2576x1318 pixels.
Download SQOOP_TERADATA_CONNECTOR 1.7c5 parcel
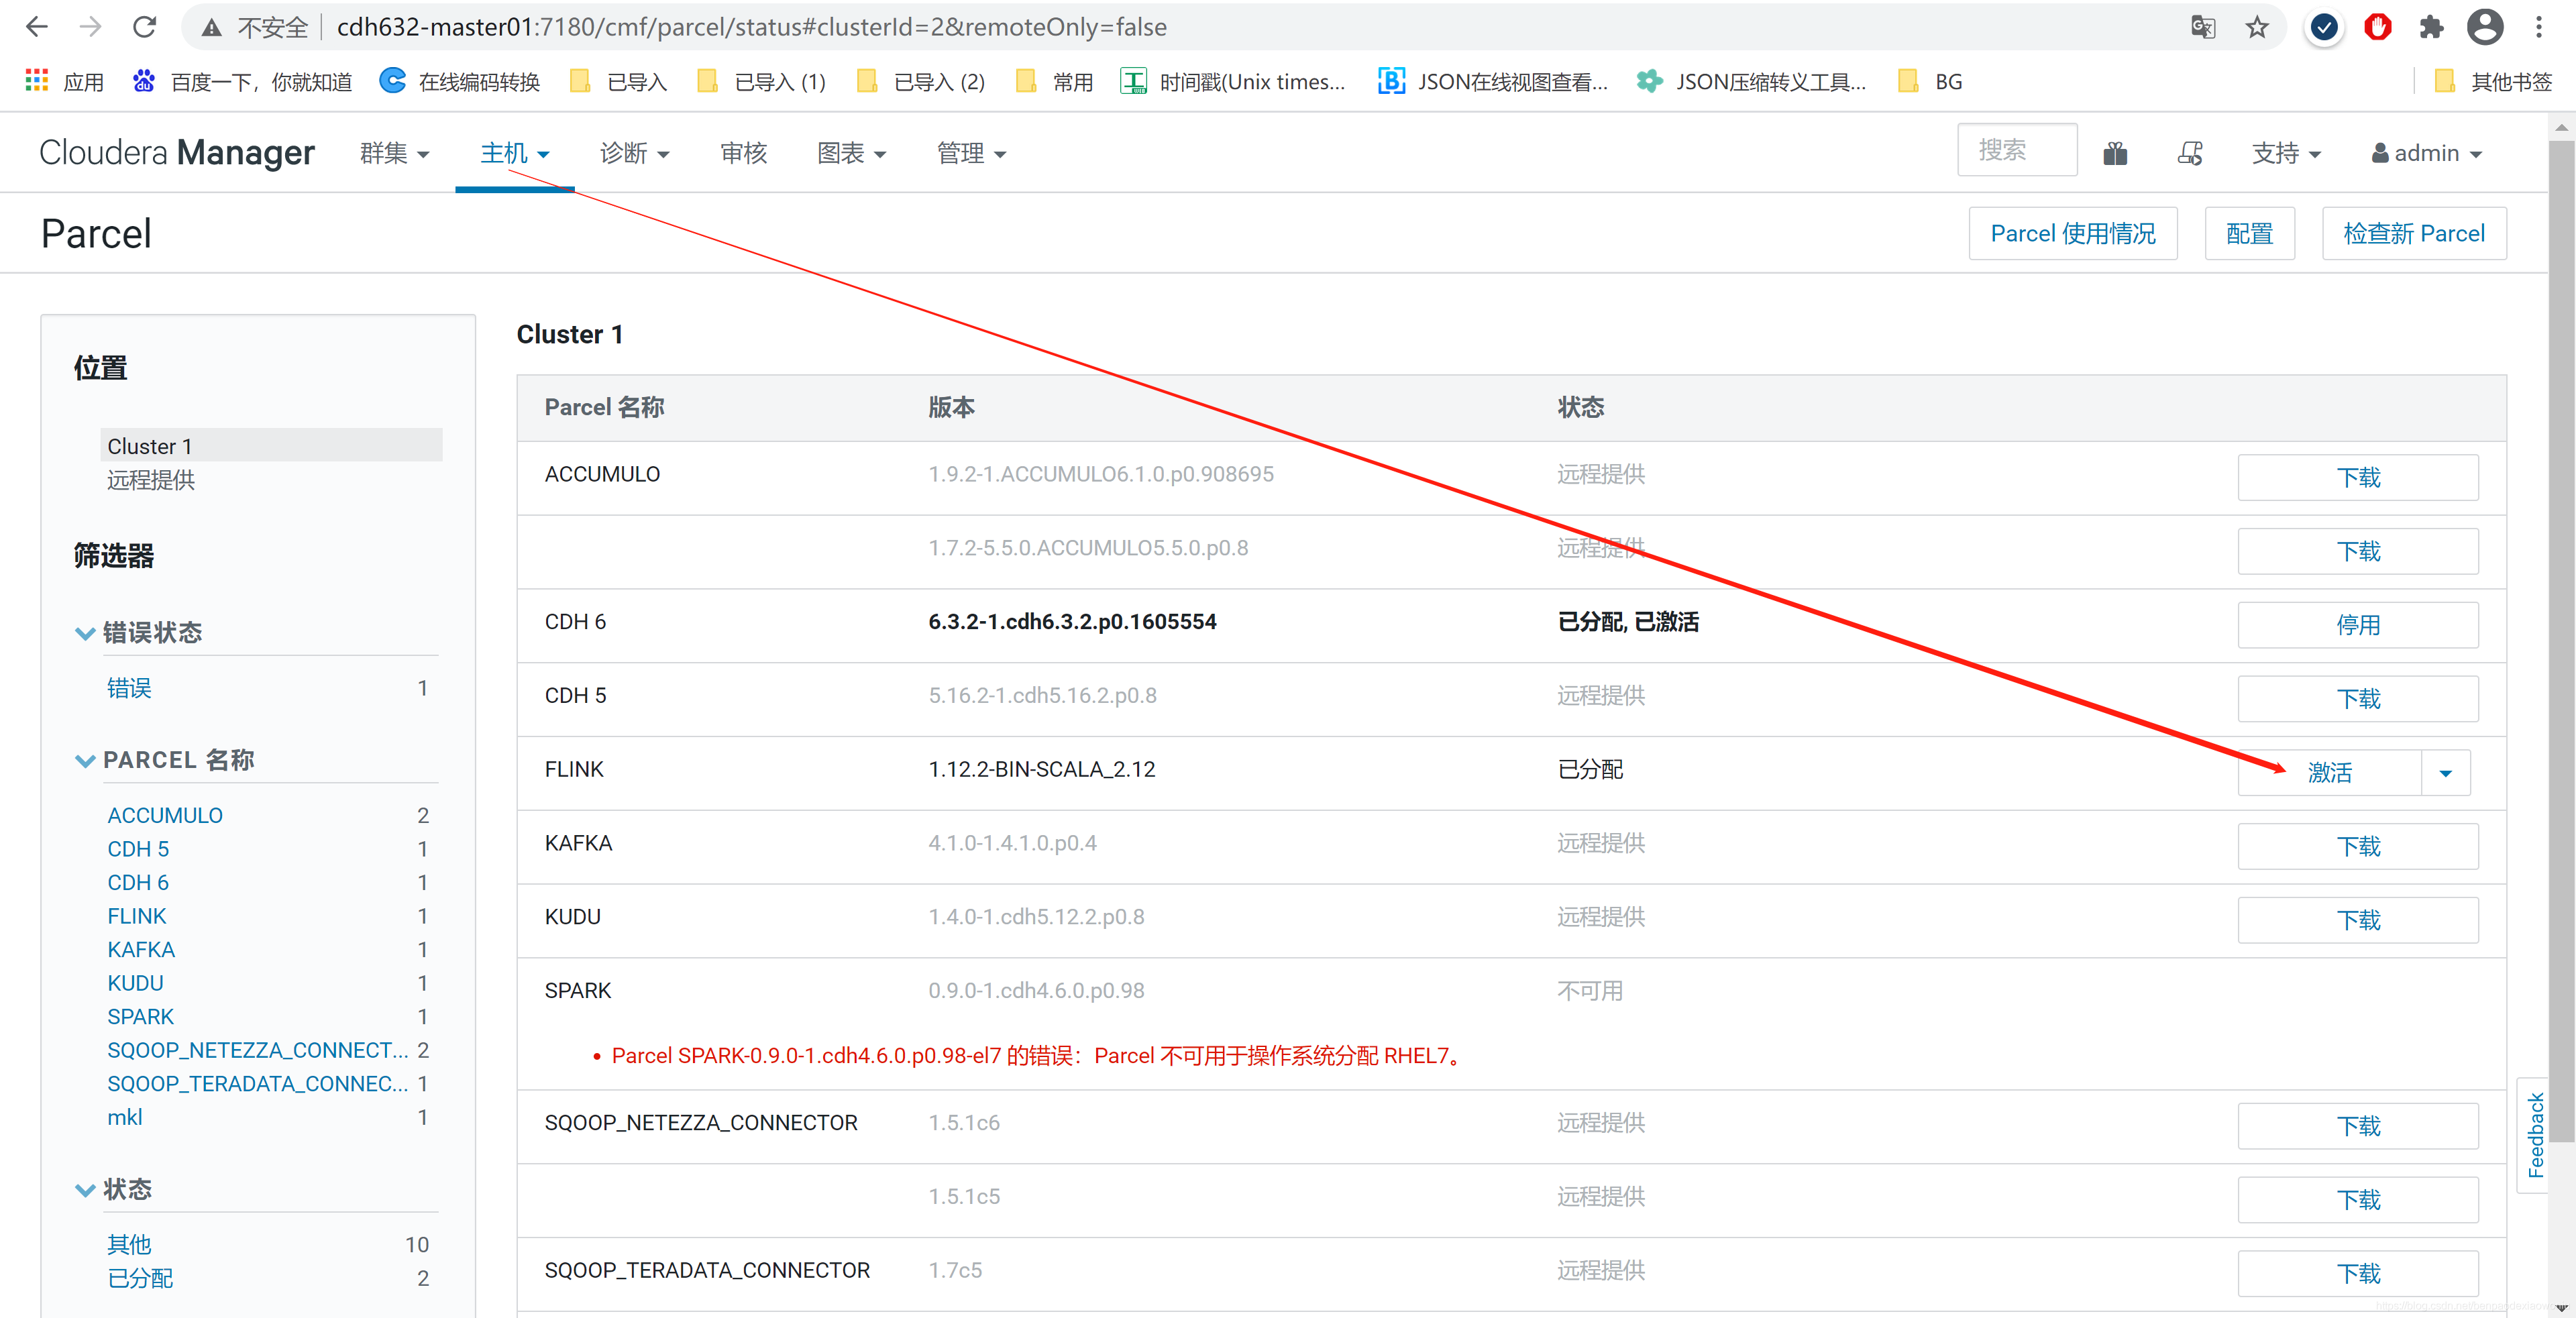(x=2358, y=1273)
